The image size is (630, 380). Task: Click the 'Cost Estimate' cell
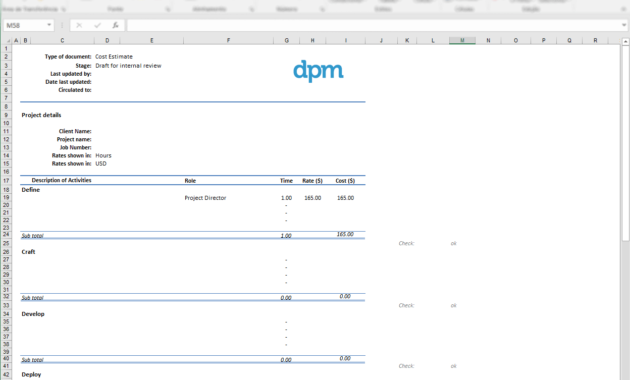114,57
